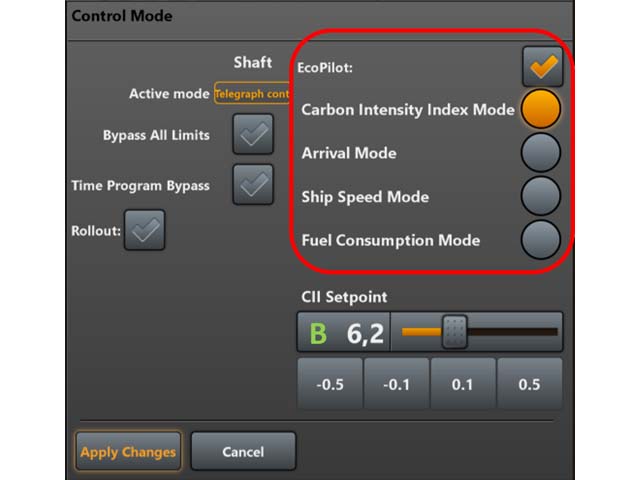Click the CII Setpoint value display B 6,2
This screenshot has height=480, width=640.
pos(345,333)
